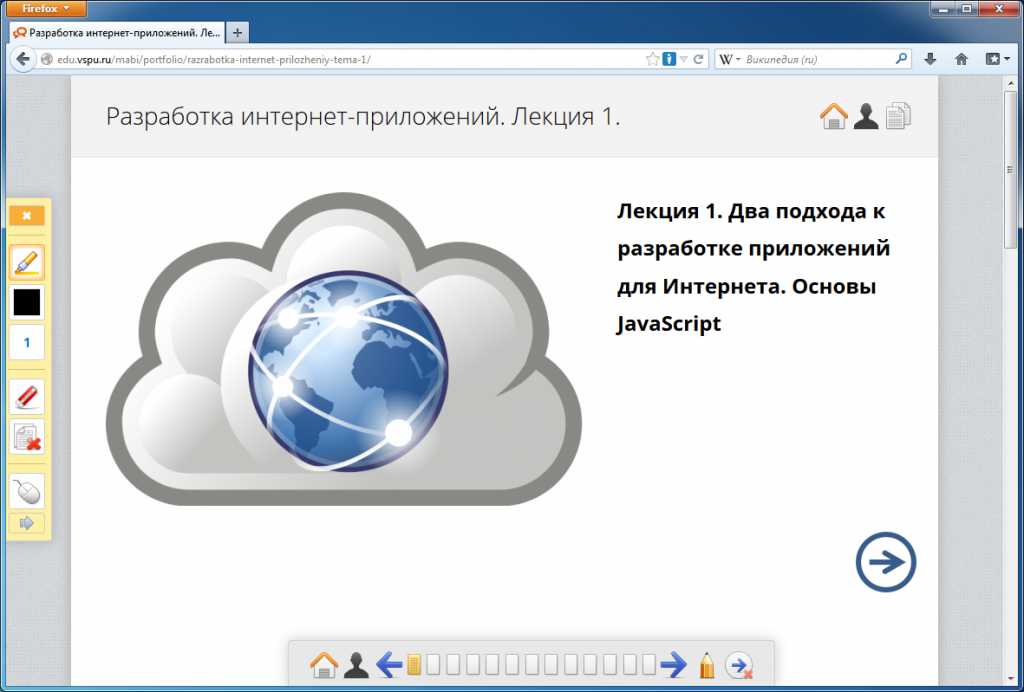Jump to the second slide marker

click(434, 664)
